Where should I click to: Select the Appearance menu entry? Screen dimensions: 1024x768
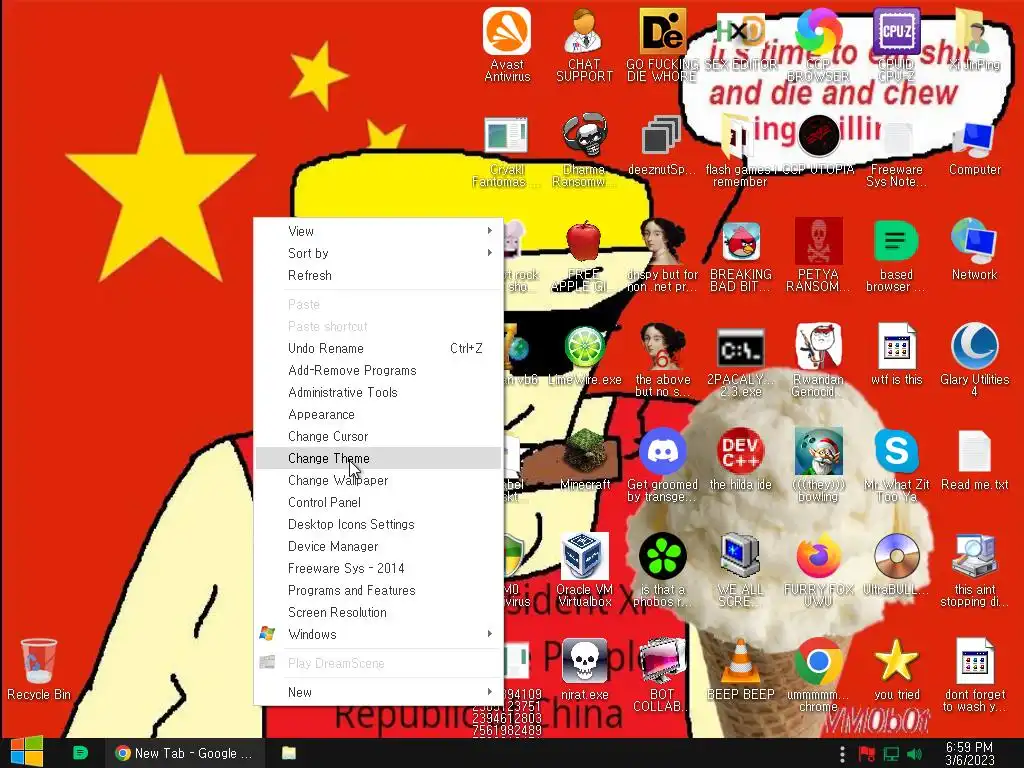point(378,415)
